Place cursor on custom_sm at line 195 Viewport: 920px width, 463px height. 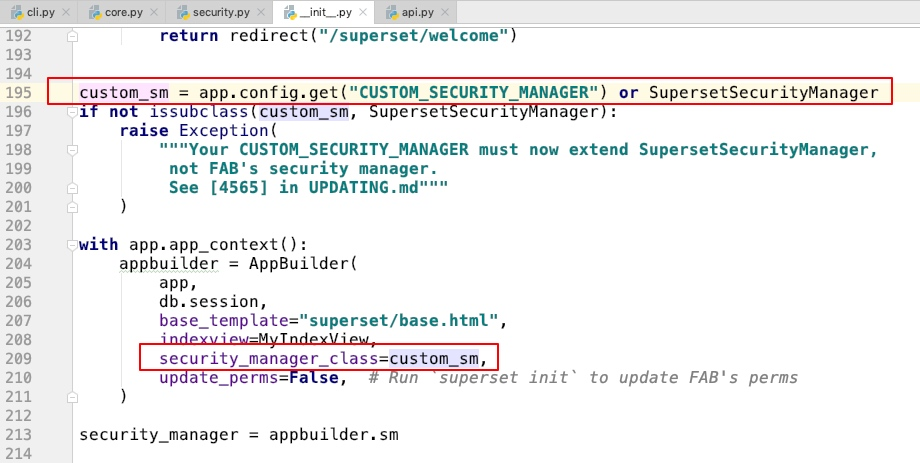(124, 93)
